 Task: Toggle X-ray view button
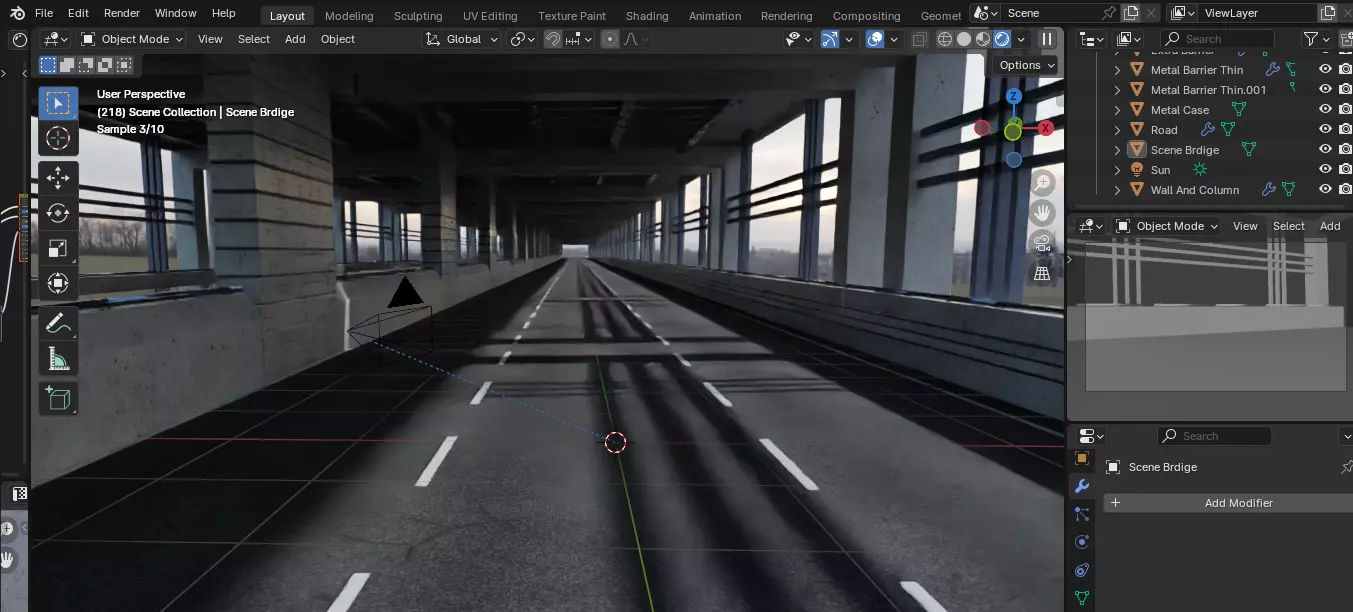920,39
